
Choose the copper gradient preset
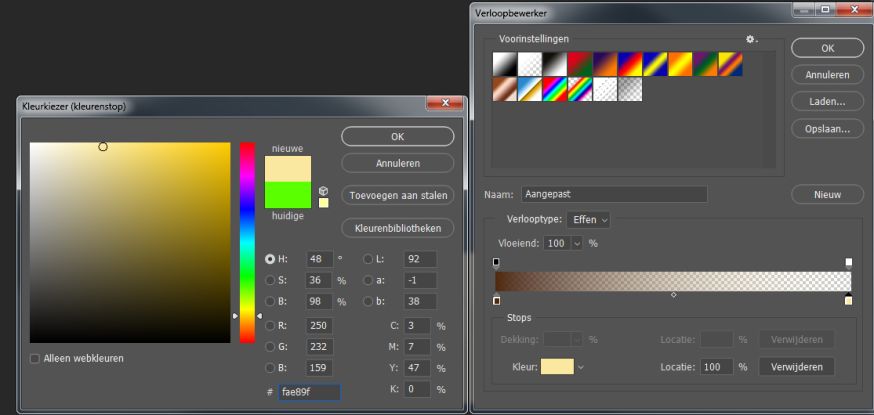tap(504, 89)
